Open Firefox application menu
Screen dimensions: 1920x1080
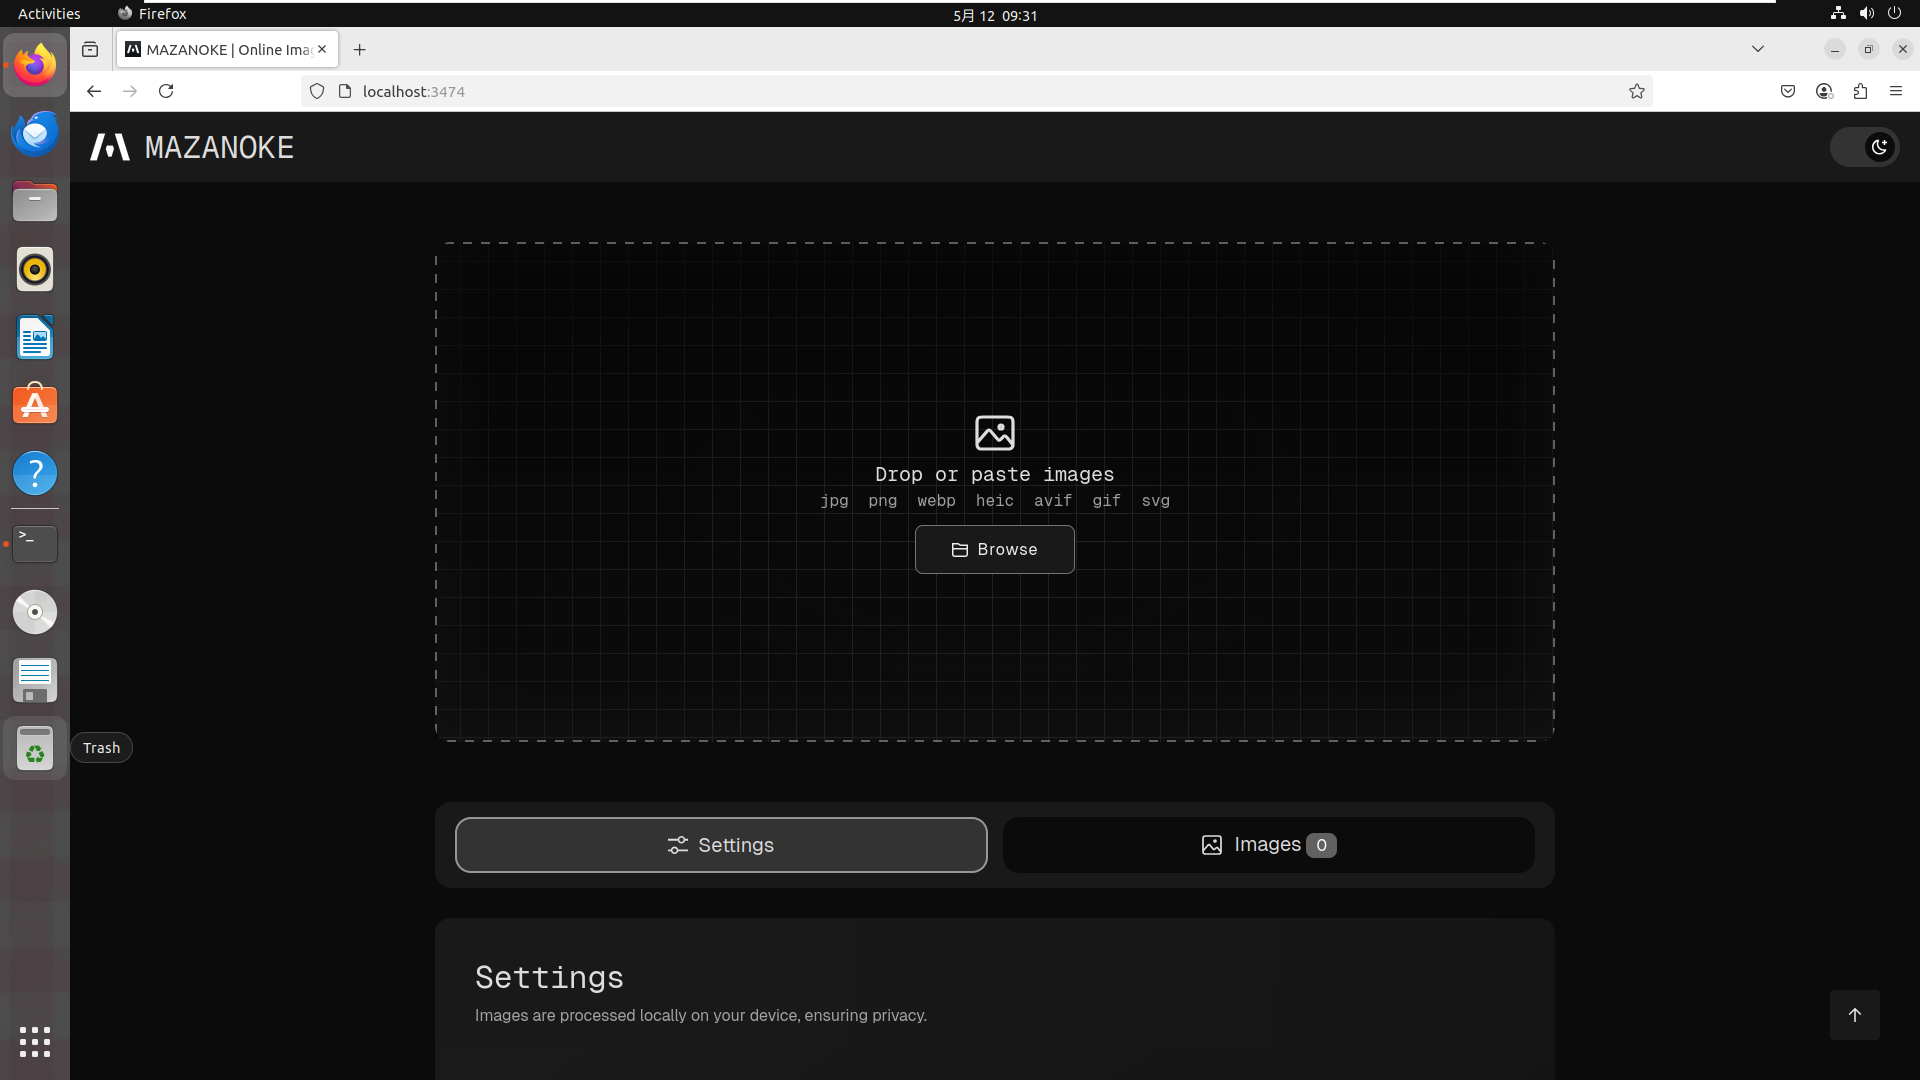(x=1896, y=91)
